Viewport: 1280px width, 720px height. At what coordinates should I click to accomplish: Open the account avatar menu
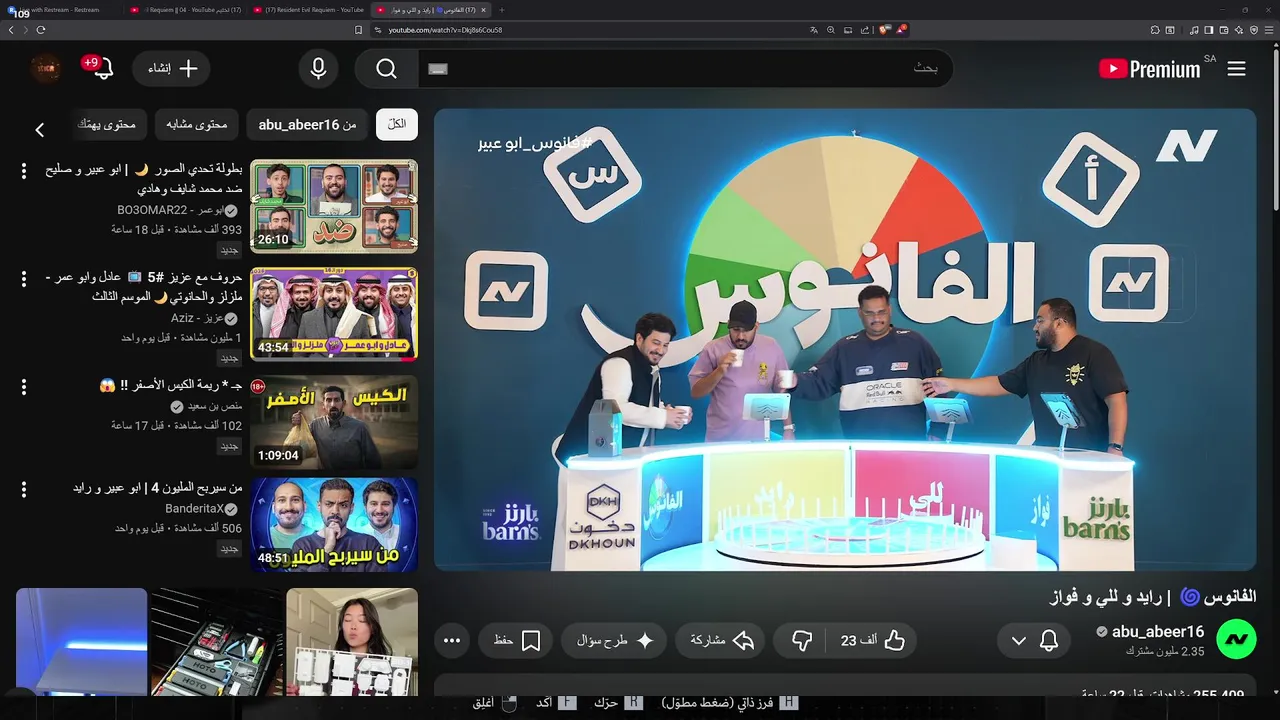[46, 69]
